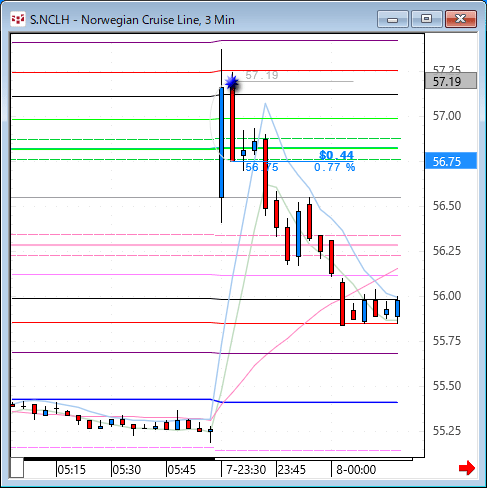Click the black horizontal scrollbar below the chart
This screenshot has width=487, height=488.
click(218, 459)
